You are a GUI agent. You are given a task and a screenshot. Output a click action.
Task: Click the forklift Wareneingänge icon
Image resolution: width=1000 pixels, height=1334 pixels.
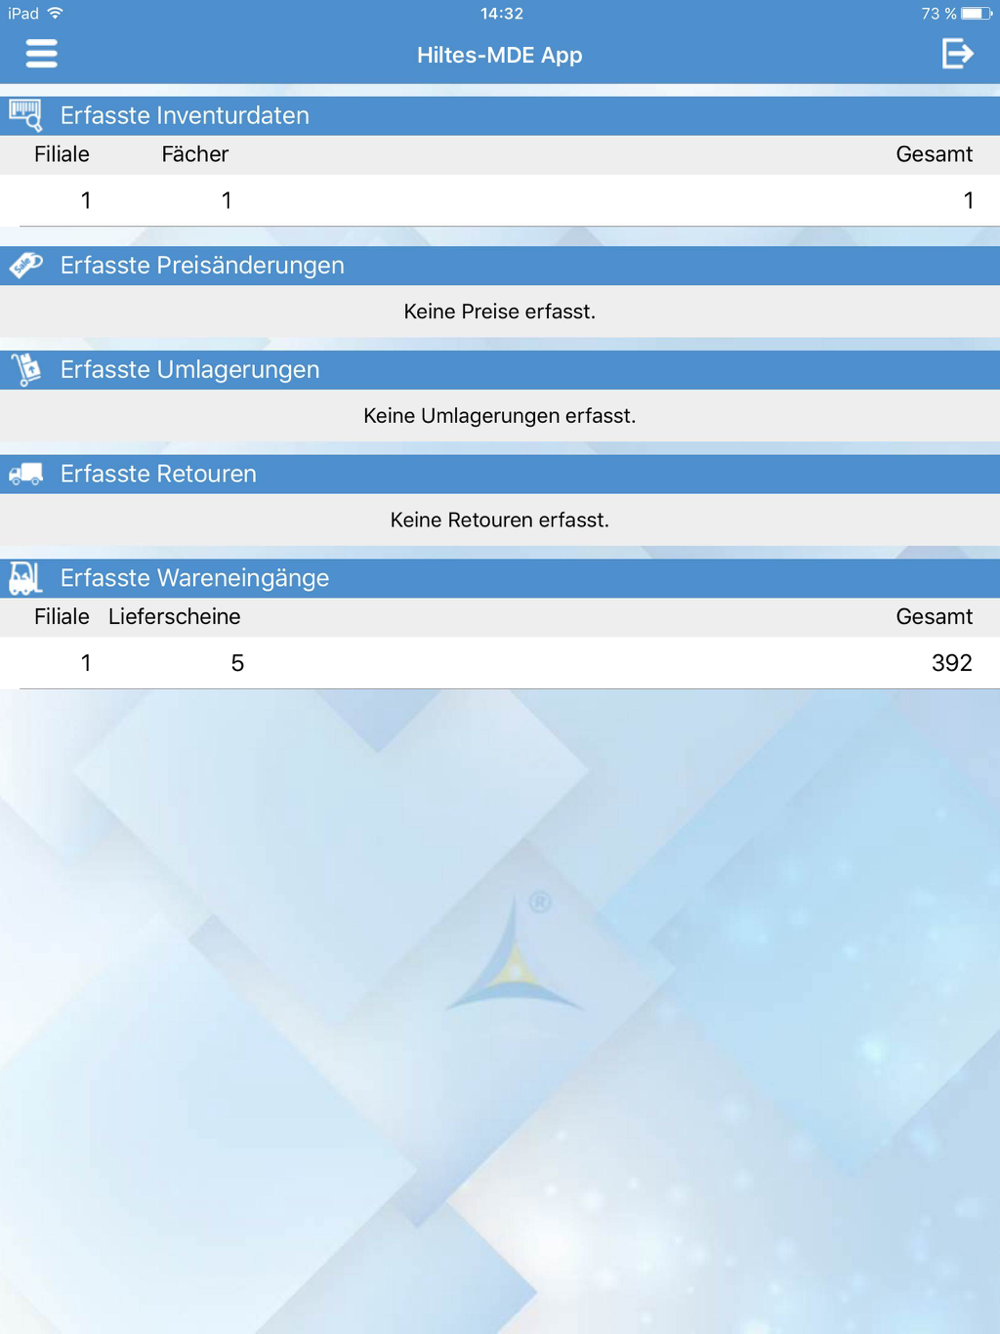coord(26,578)
